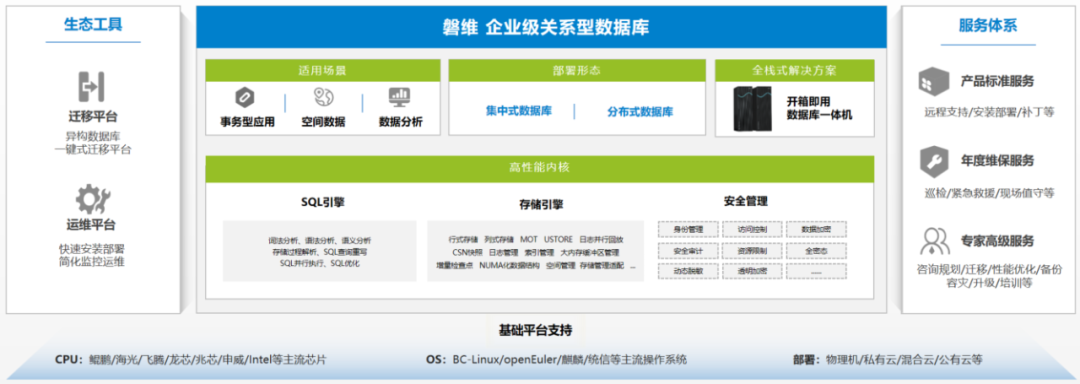Screen dimensions: 1080x384
Task: Click the 快速安装部署 简化监控运维 description
Action: 92,255
